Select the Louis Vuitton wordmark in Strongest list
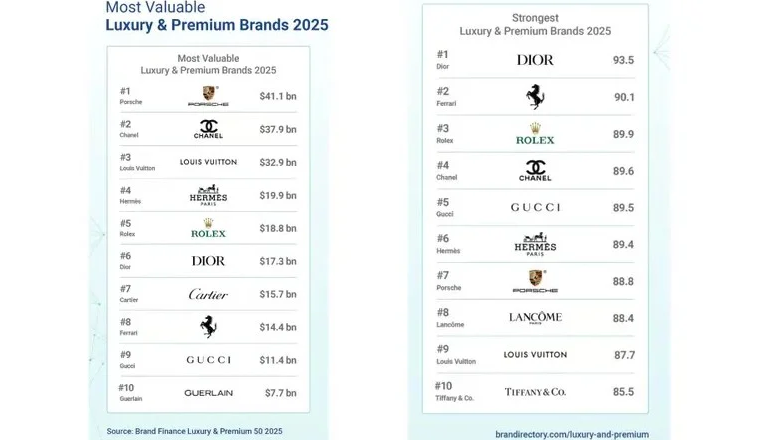The image size is (761, 440). [x=535, y=355]
